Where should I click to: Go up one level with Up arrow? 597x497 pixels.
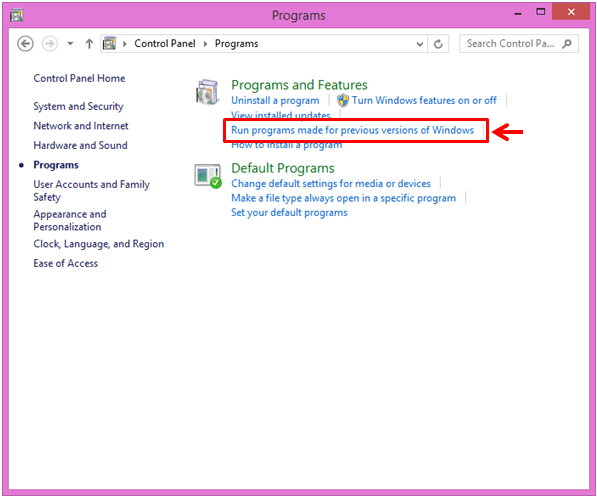tap(89, 44)
